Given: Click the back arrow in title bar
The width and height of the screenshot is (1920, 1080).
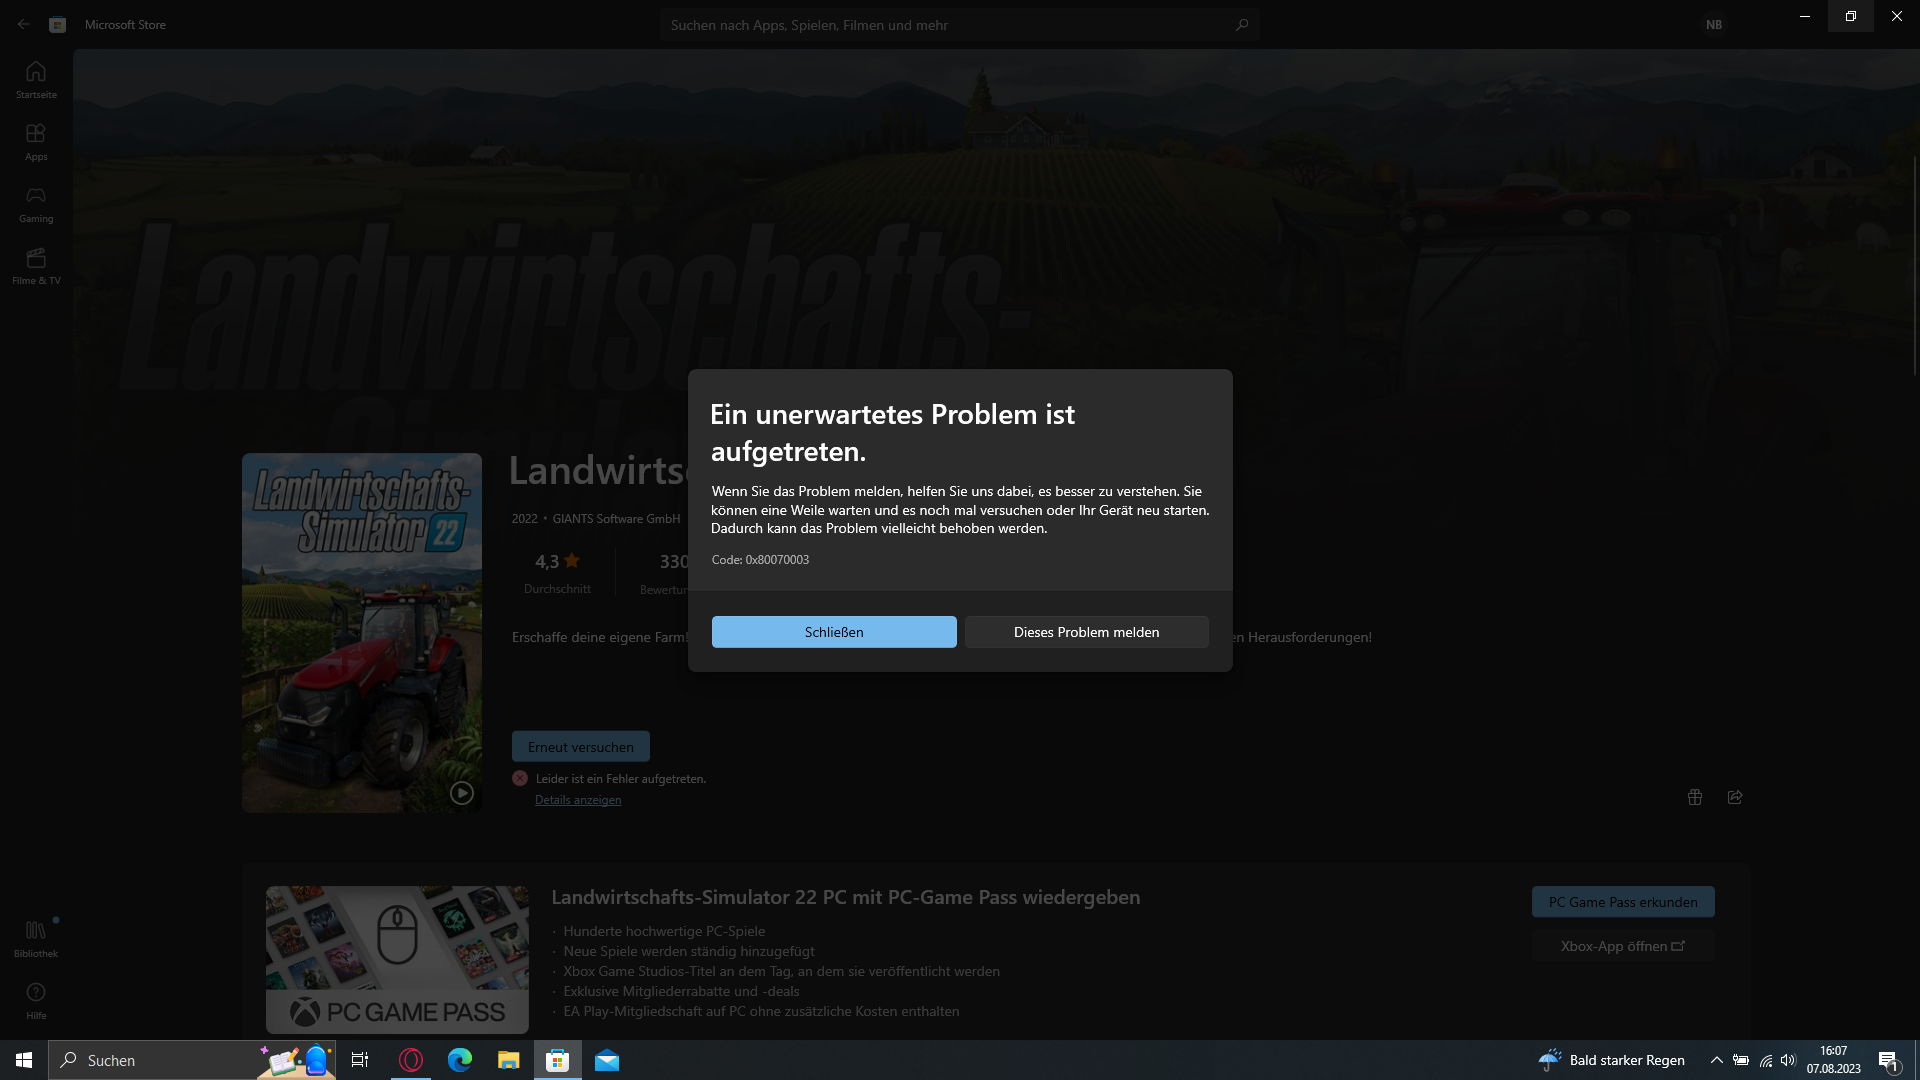Looking at the screenshot, I should click(x=24, y=25).
